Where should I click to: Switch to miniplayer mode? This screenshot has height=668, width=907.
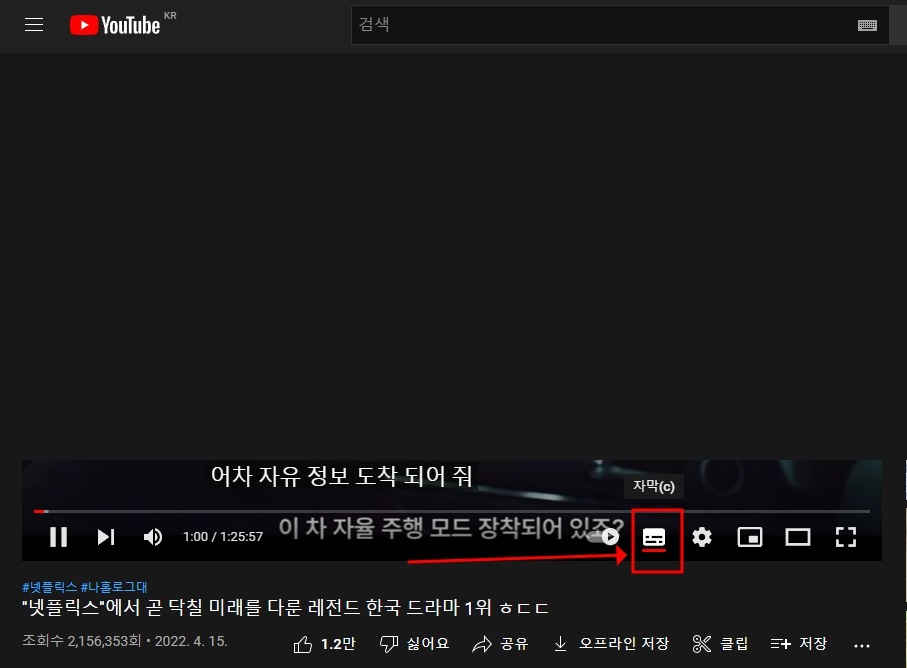750,537
